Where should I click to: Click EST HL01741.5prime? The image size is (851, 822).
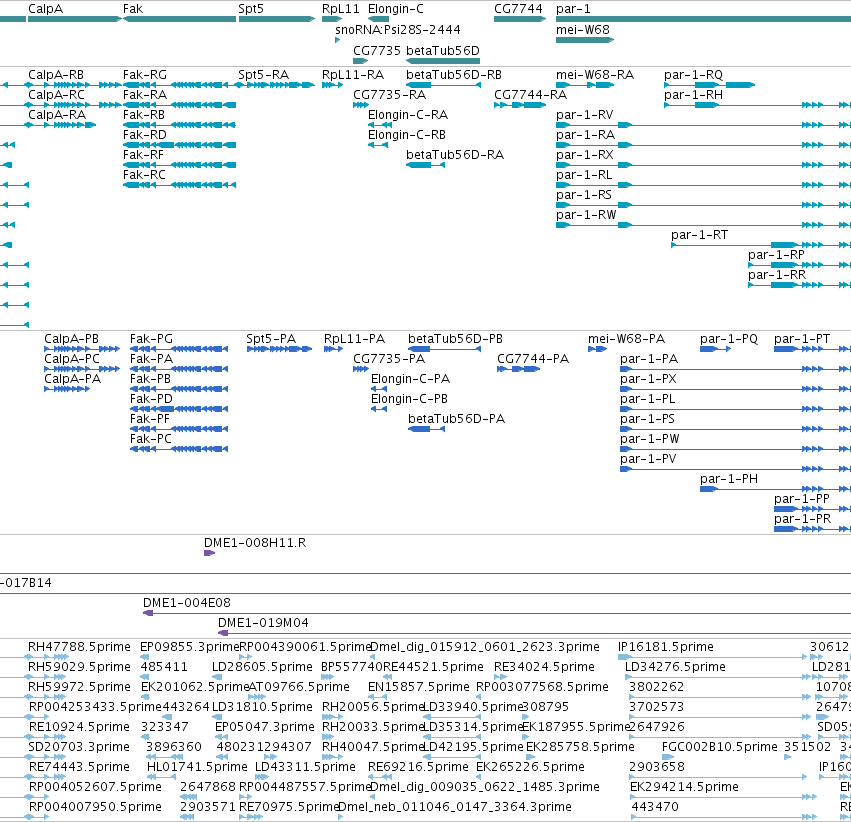pos(160,777)
